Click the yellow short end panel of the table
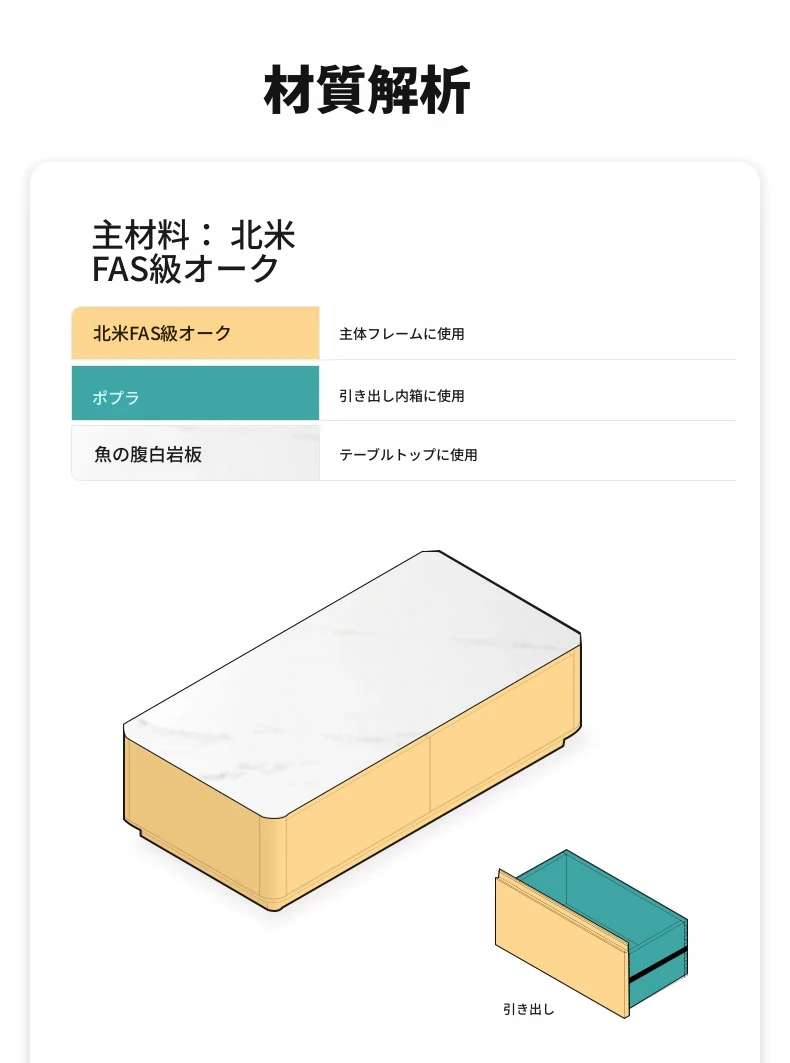 coord(192,814)
